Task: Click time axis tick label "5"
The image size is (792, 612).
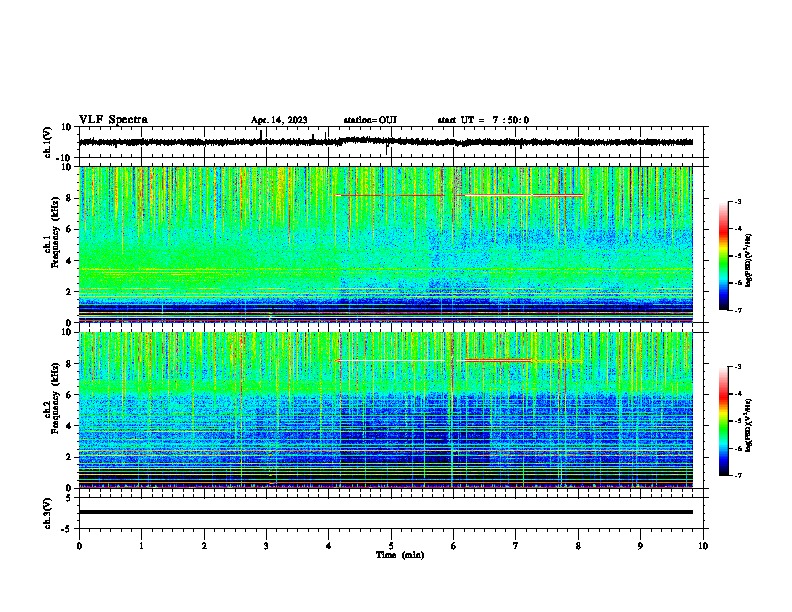Action: click(391, 546)
